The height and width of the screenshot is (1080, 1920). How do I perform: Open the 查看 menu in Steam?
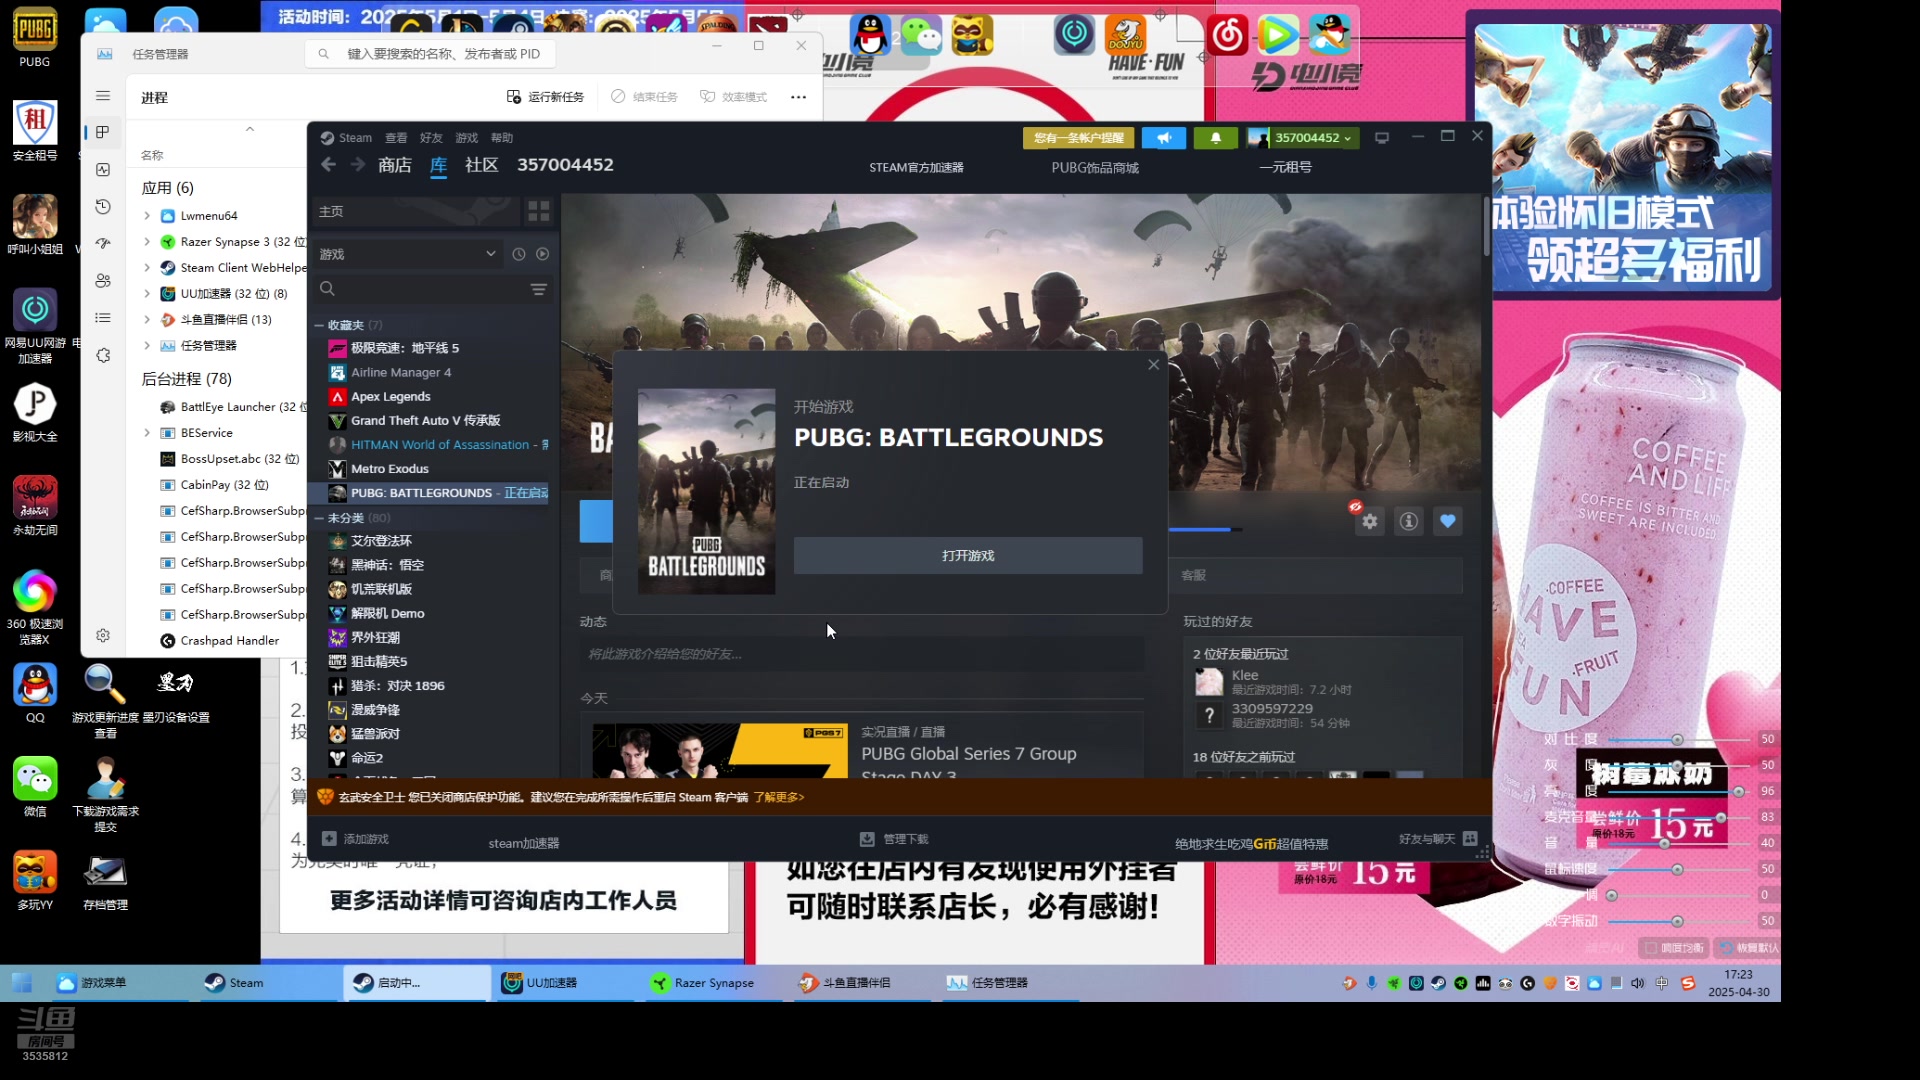396,138
